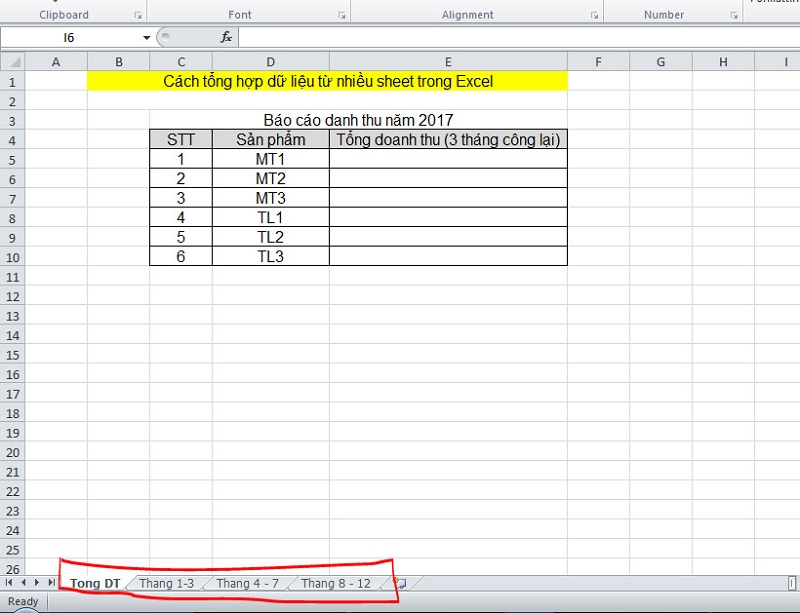Open the Alignment dialog launcher
The height and width of the screenshot is (613, 800).
coord(594,15)
